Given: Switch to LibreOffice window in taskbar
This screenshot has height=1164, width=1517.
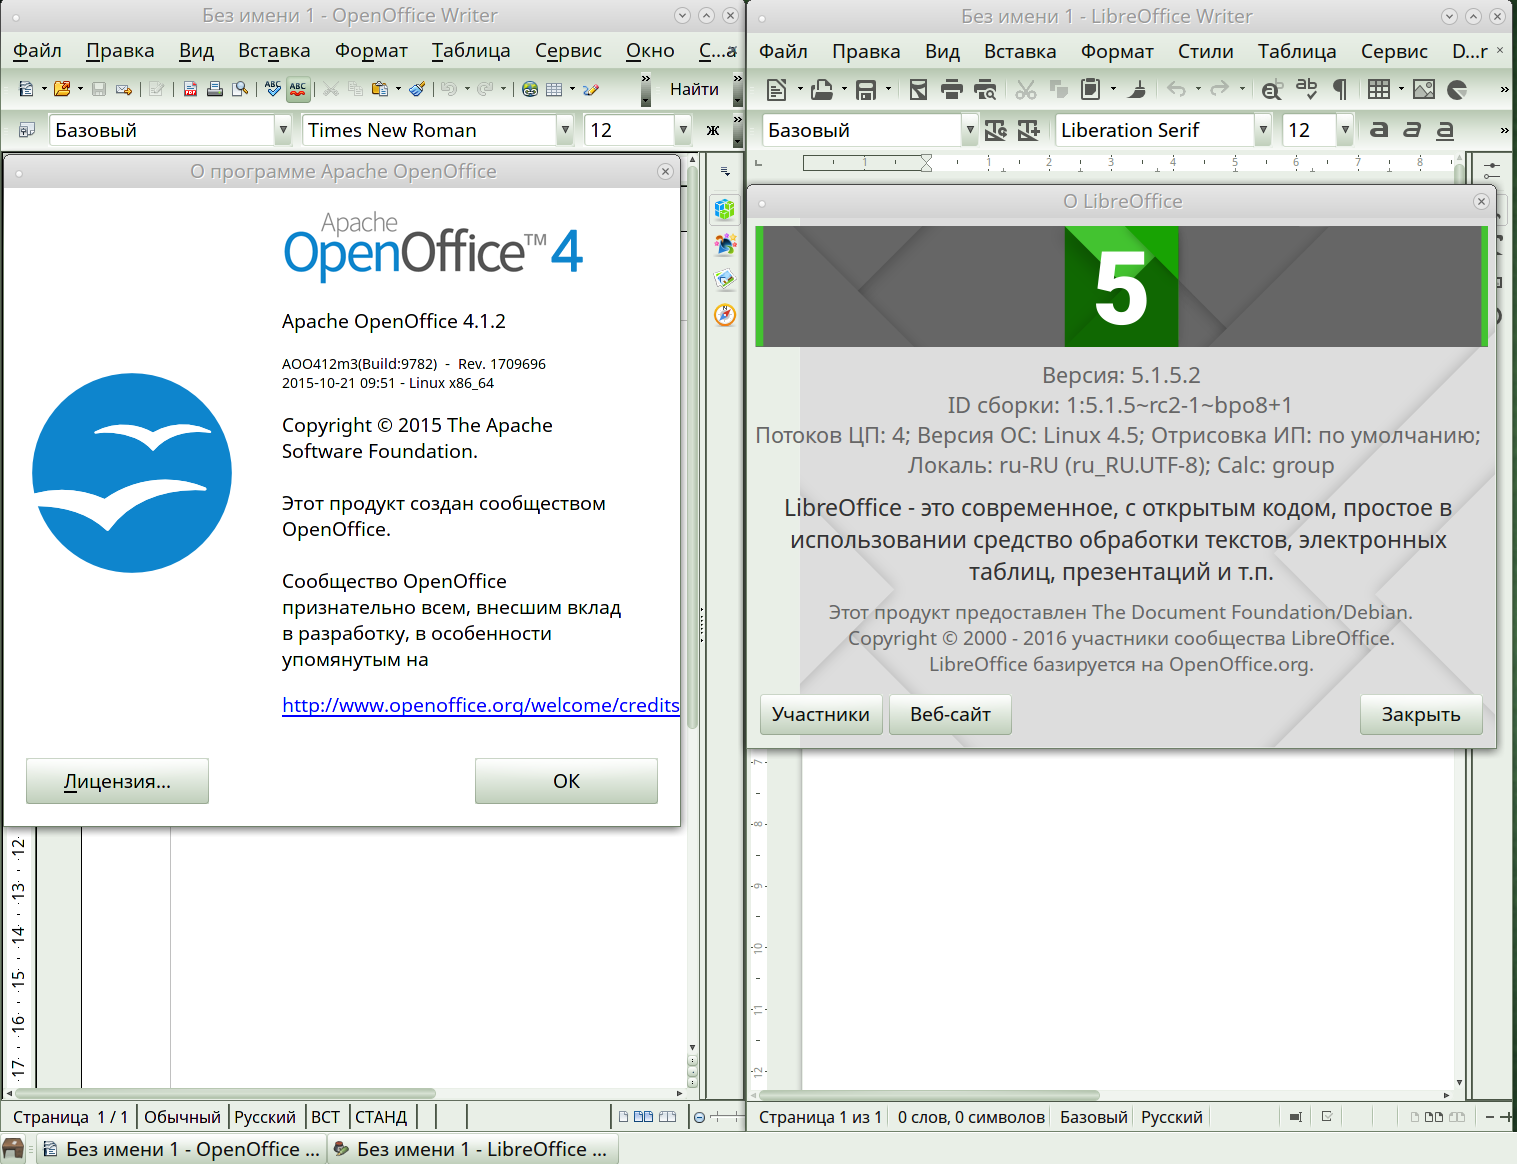Looking at the screenshot, I should 472,1150.
